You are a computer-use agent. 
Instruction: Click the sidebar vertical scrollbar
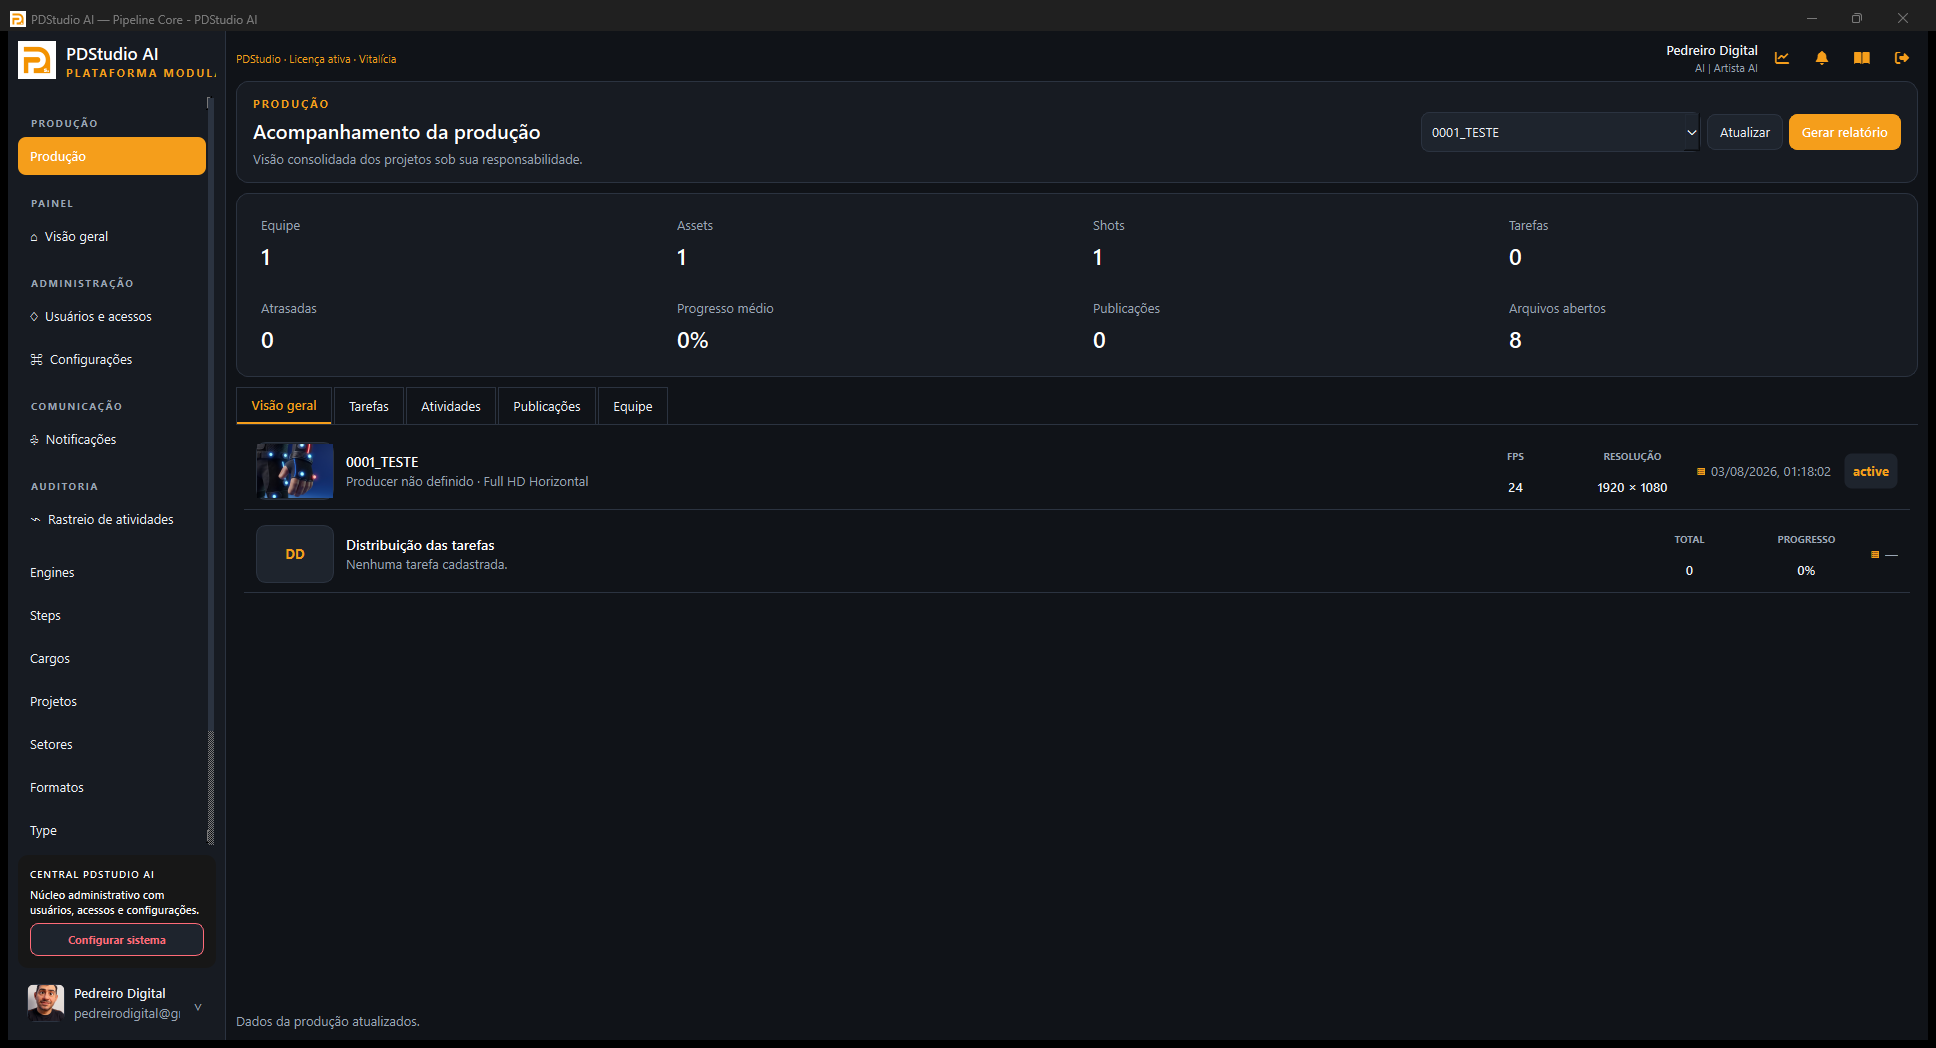[x=210, y=470]
